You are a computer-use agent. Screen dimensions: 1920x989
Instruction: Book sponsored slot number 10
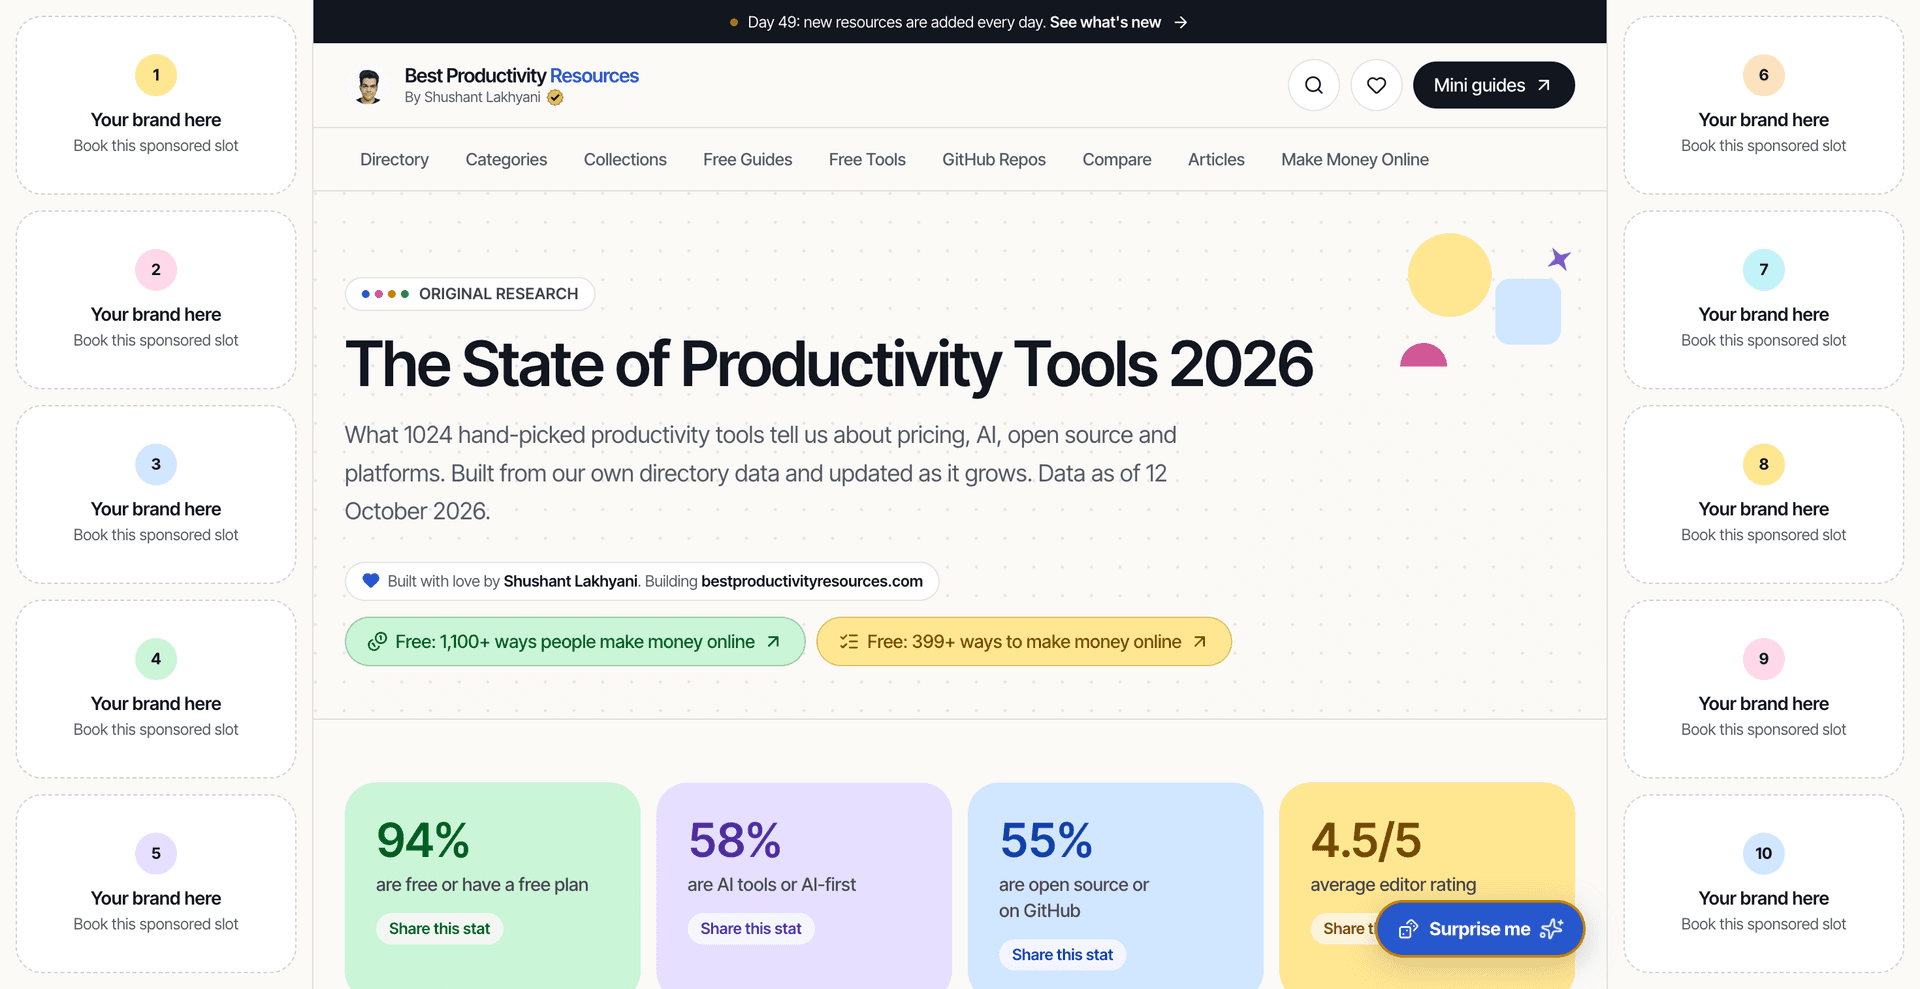1764,884
